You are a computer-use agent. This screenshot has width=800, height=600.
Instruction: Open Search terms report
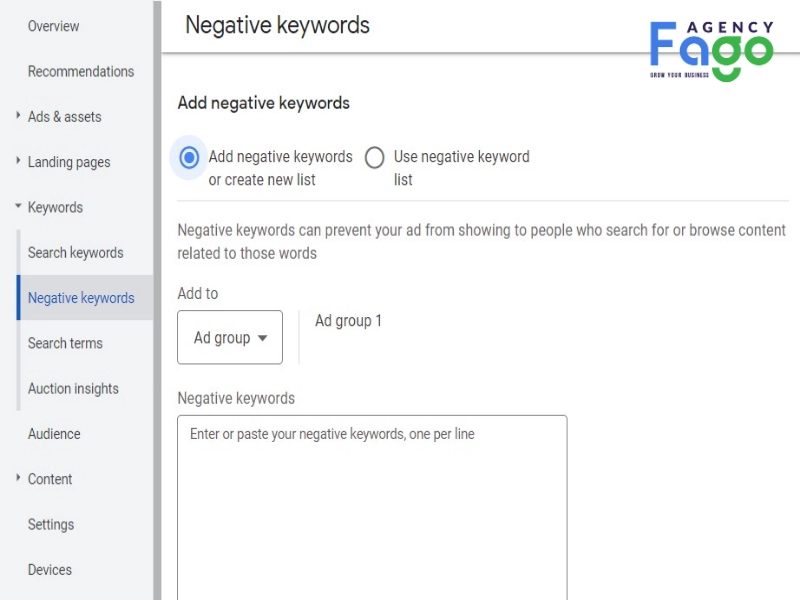tap(65, 343)
